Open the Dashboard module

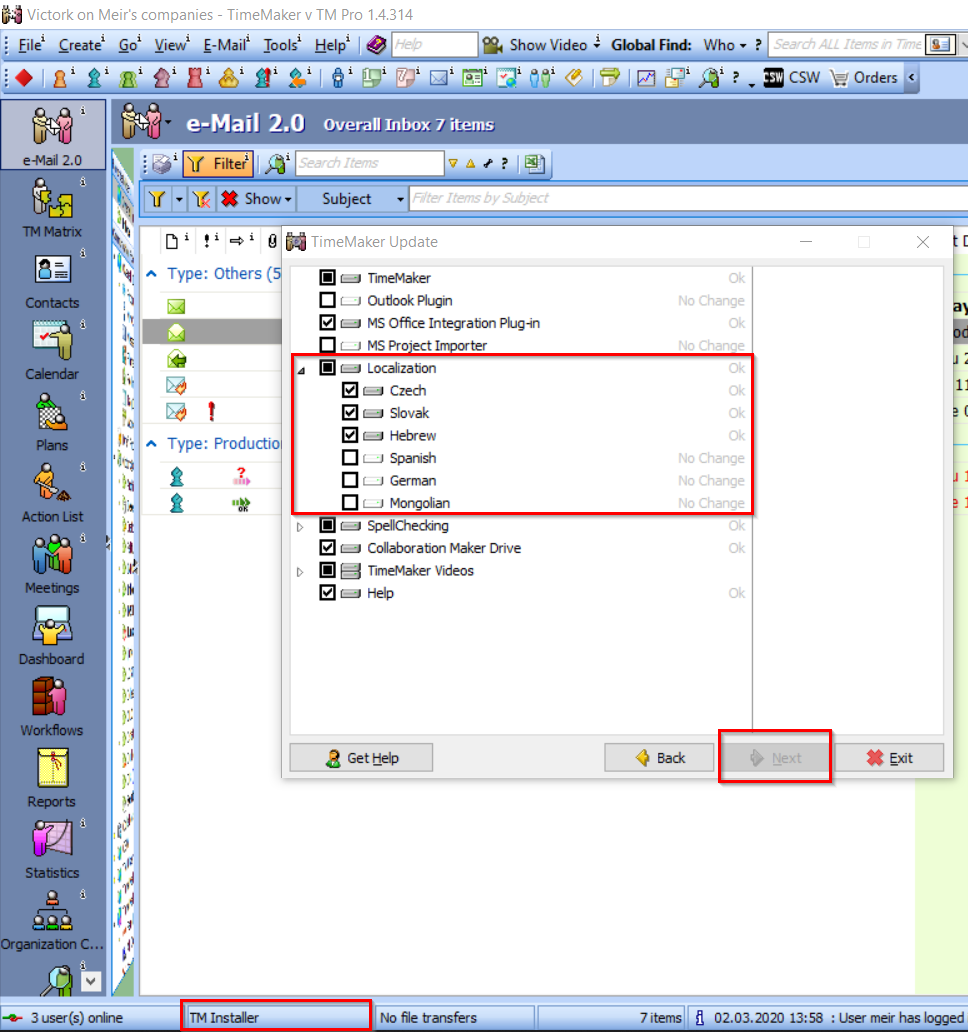tap(53, 634)
